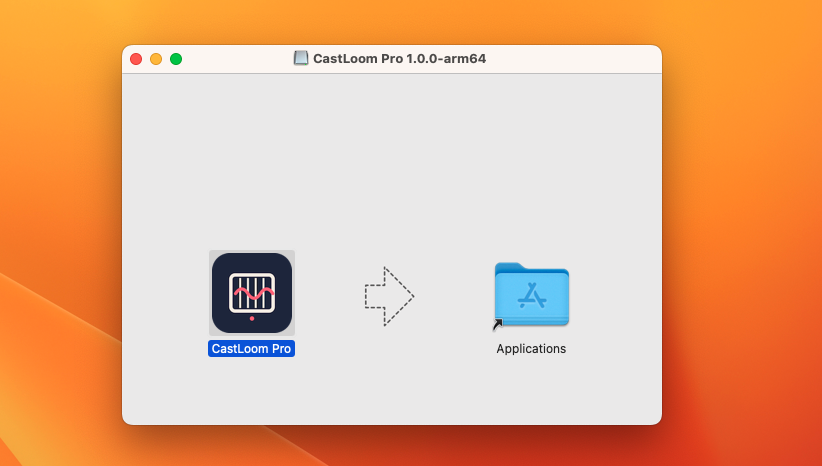The height and width of the screenshot is (466, 822).
Task: Click the disk image icon in title bar
Action: click(x=300, y=58)
